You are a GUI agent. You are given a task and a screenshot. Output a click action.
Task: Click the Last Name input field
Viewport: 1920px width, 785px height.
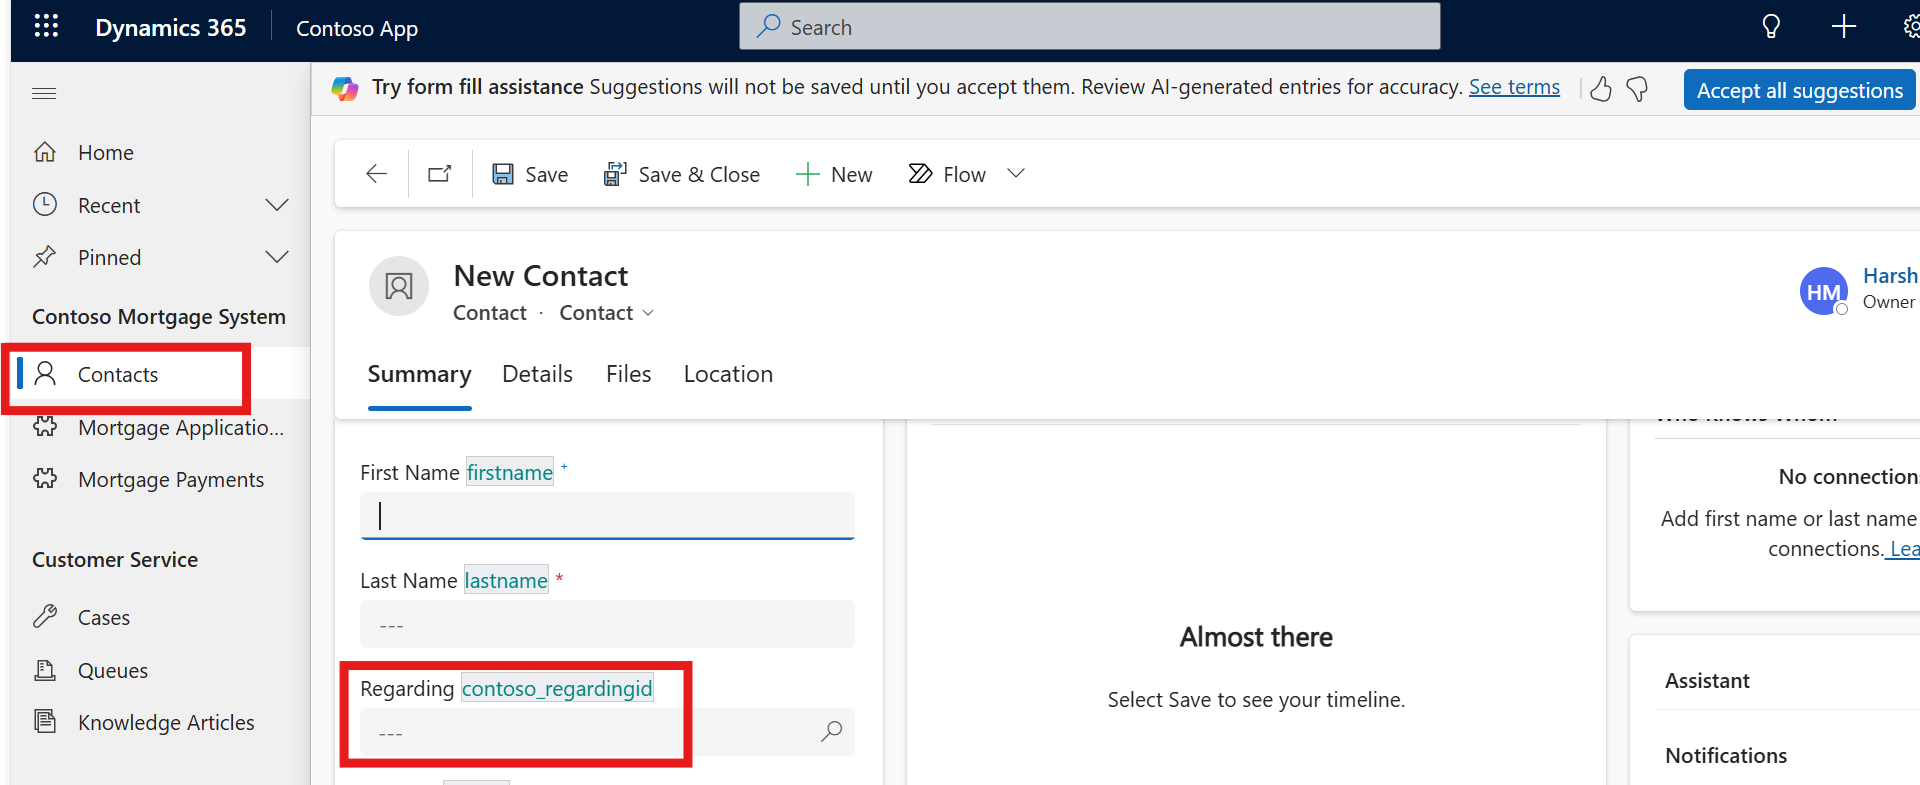click(x=607, y=625)
